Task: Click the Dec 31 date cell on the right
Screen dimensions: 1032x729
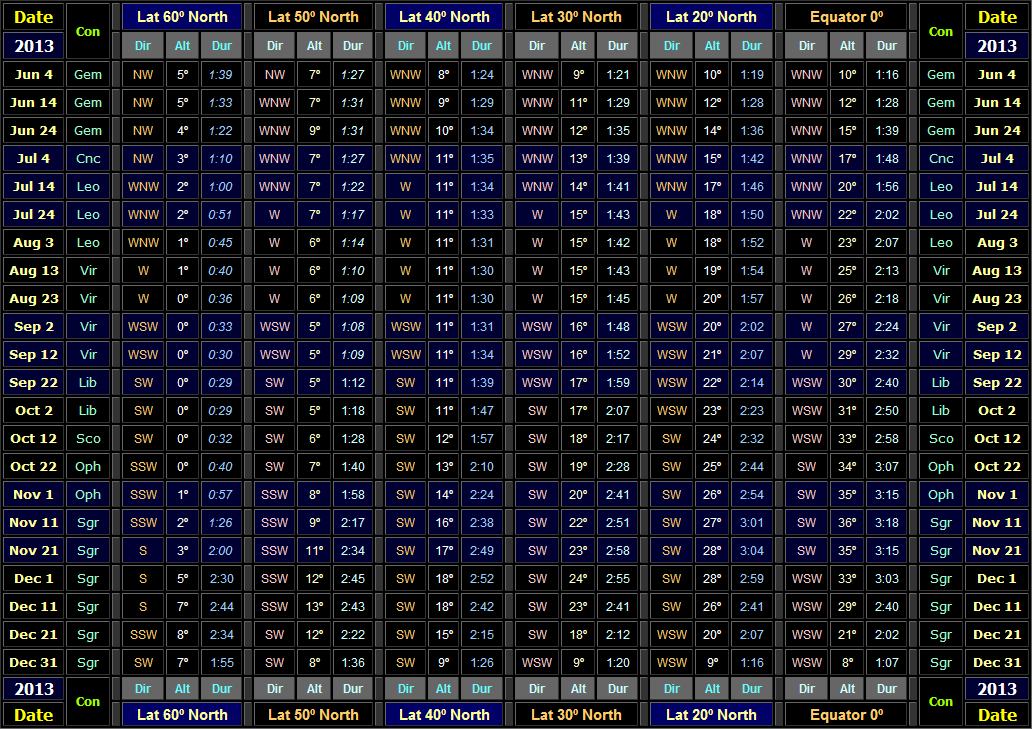Action: pos(996,662)
